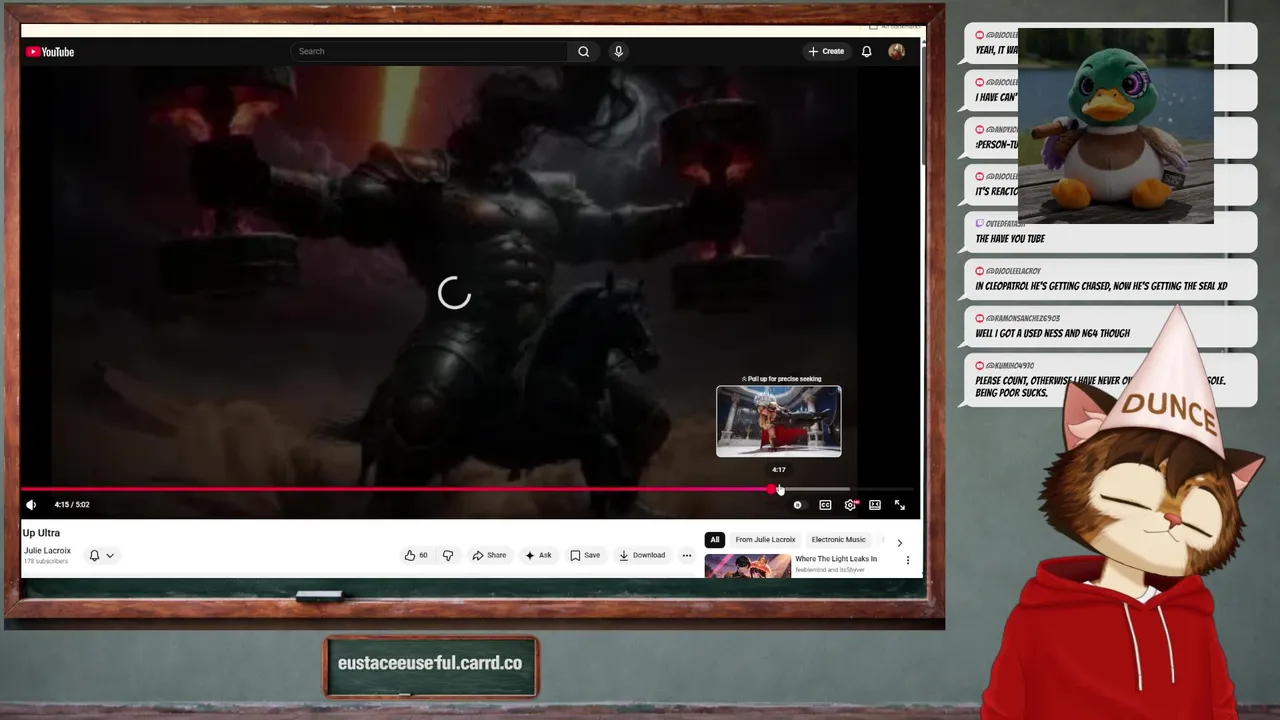Seek to the middle of the progress bar

coord(470,490)
